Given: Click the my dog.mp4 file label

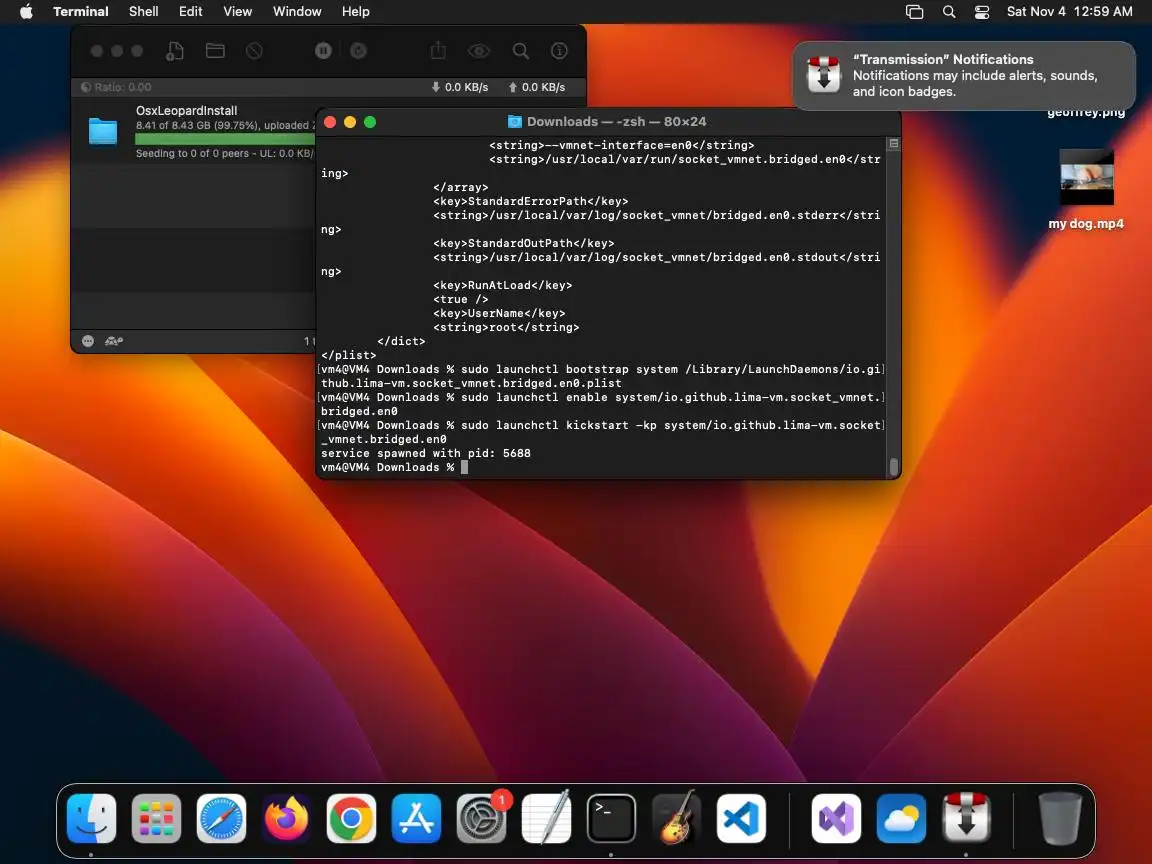Looking at the screenshot, I should pyautogui.click(x=1086, y=223).
